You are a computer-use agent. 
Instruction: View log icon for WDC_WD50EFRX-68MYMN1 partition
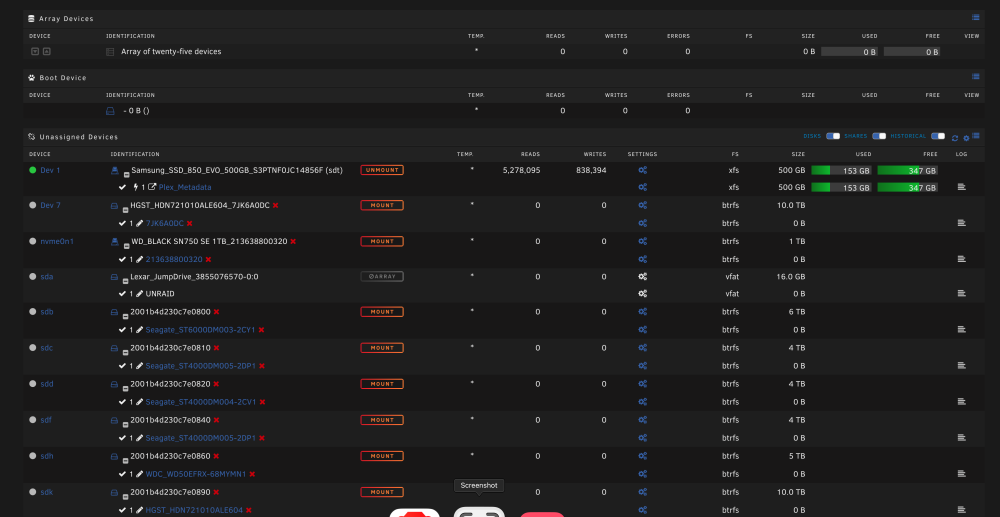point(962,474)
